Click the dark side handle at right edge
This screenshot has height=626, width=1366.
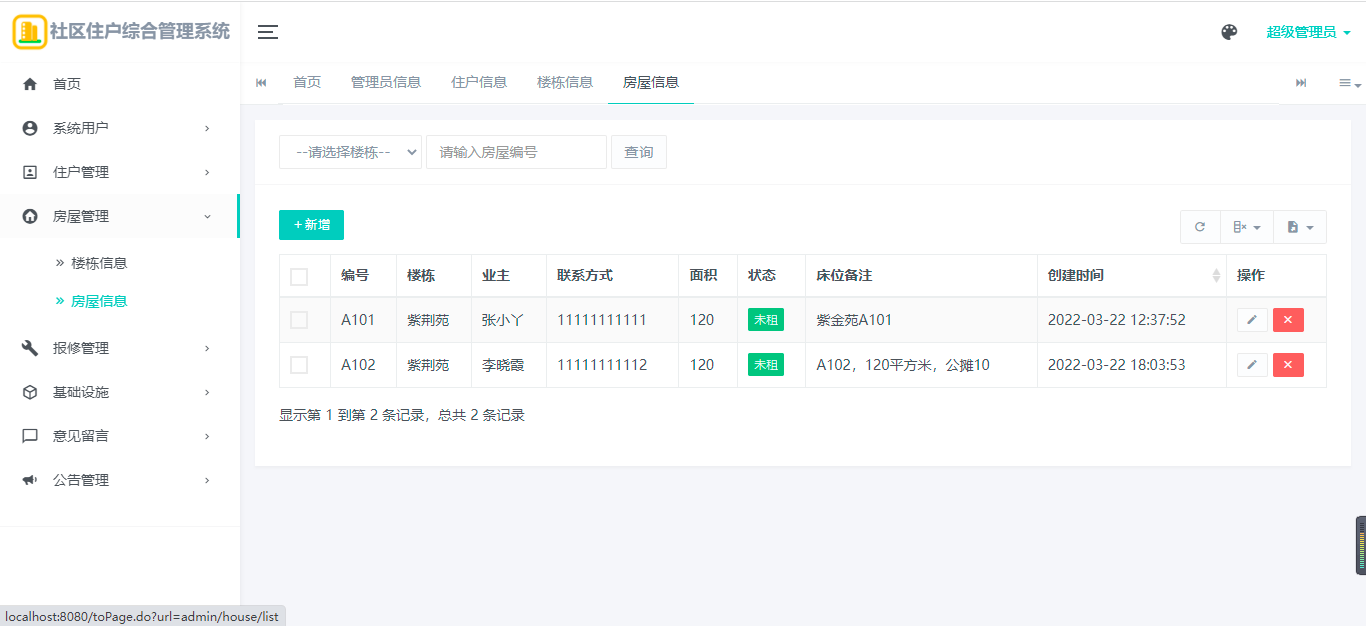(x=1361, y=545)
